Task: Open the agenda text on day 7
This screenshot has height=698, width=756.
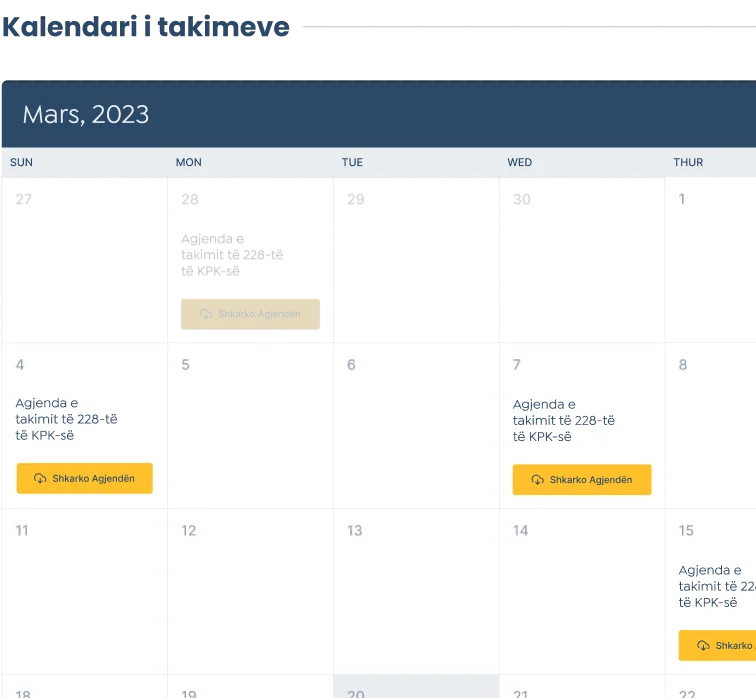Action: 564,420
